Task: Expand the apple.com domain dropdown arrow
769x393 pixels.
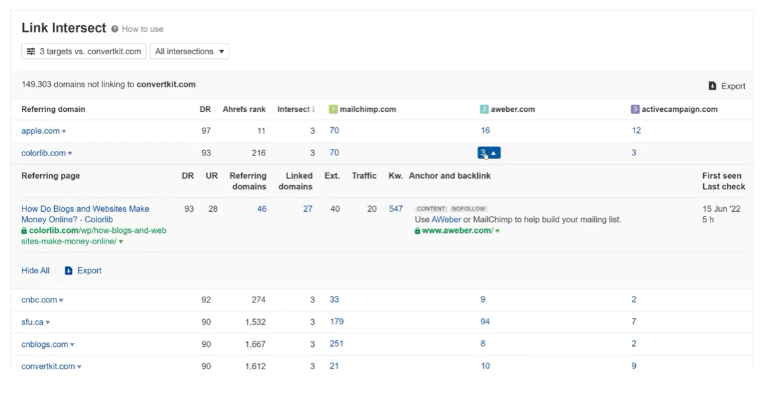Action: pos(64,131)
